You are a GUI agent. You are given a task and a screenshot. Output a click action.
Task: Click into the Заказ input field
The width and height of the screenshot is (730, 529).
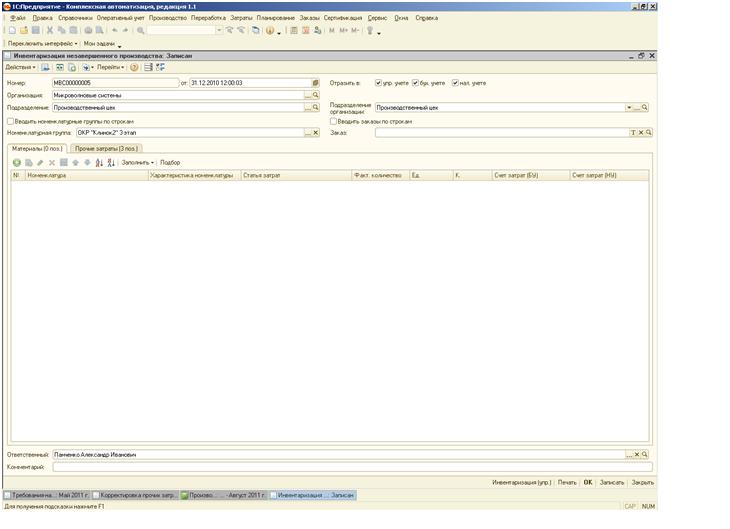[502, 133]
